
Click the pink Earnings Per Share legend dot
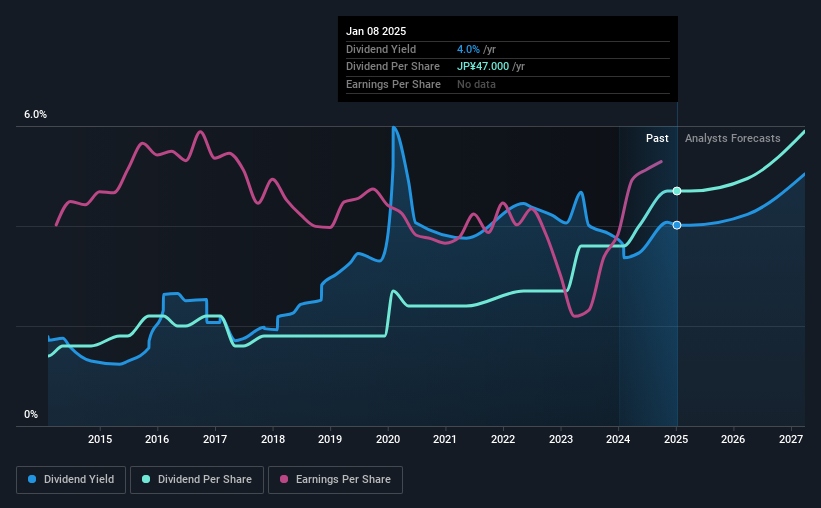(284, 479)
